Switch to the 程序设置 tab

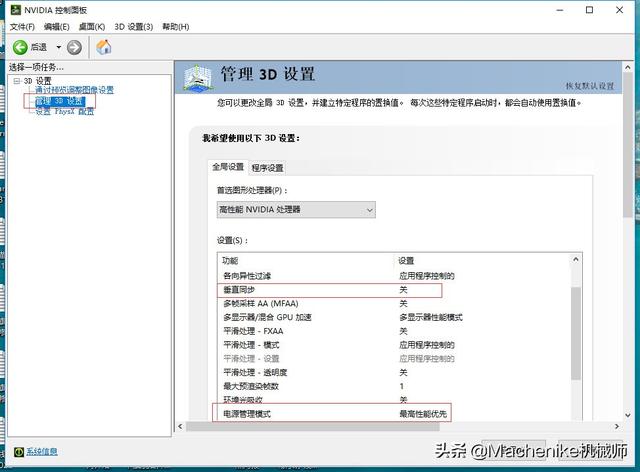pos(267,168)
